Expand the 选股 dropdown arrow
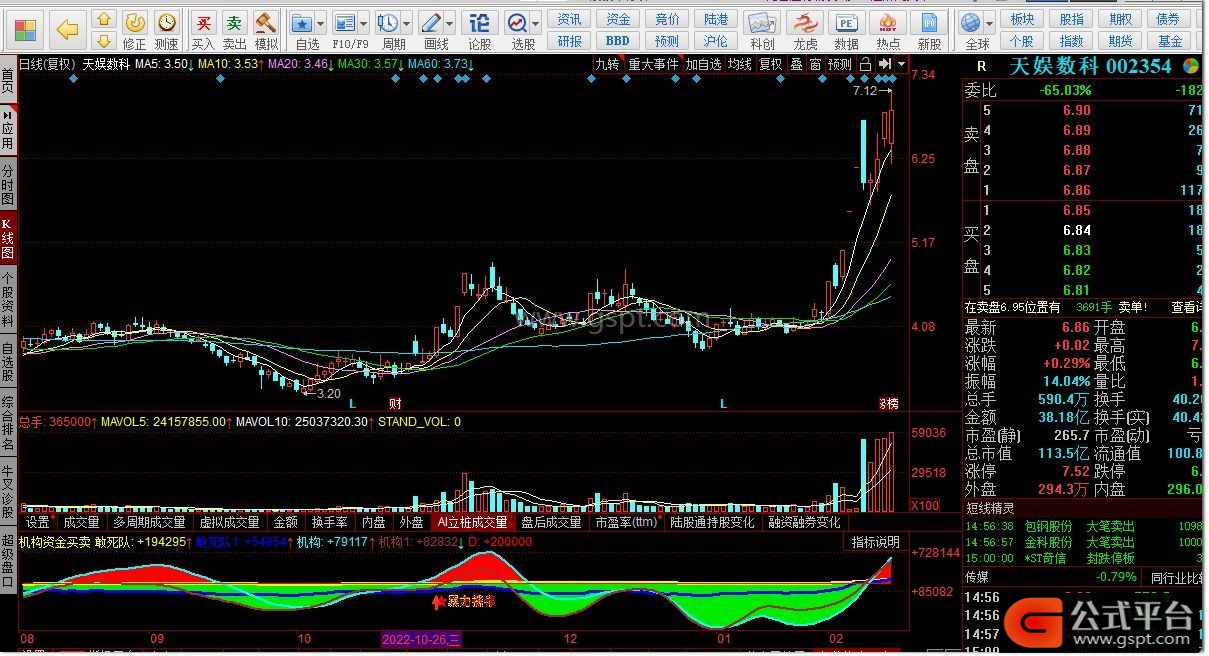 (x=536, y=23)
